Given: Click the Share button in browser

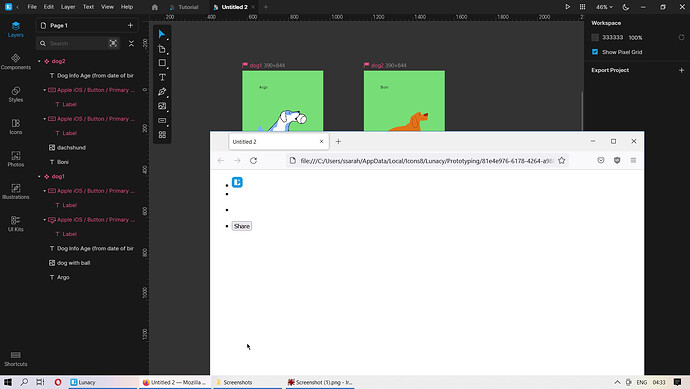Looking at the screenshot, I should [242, 226].
